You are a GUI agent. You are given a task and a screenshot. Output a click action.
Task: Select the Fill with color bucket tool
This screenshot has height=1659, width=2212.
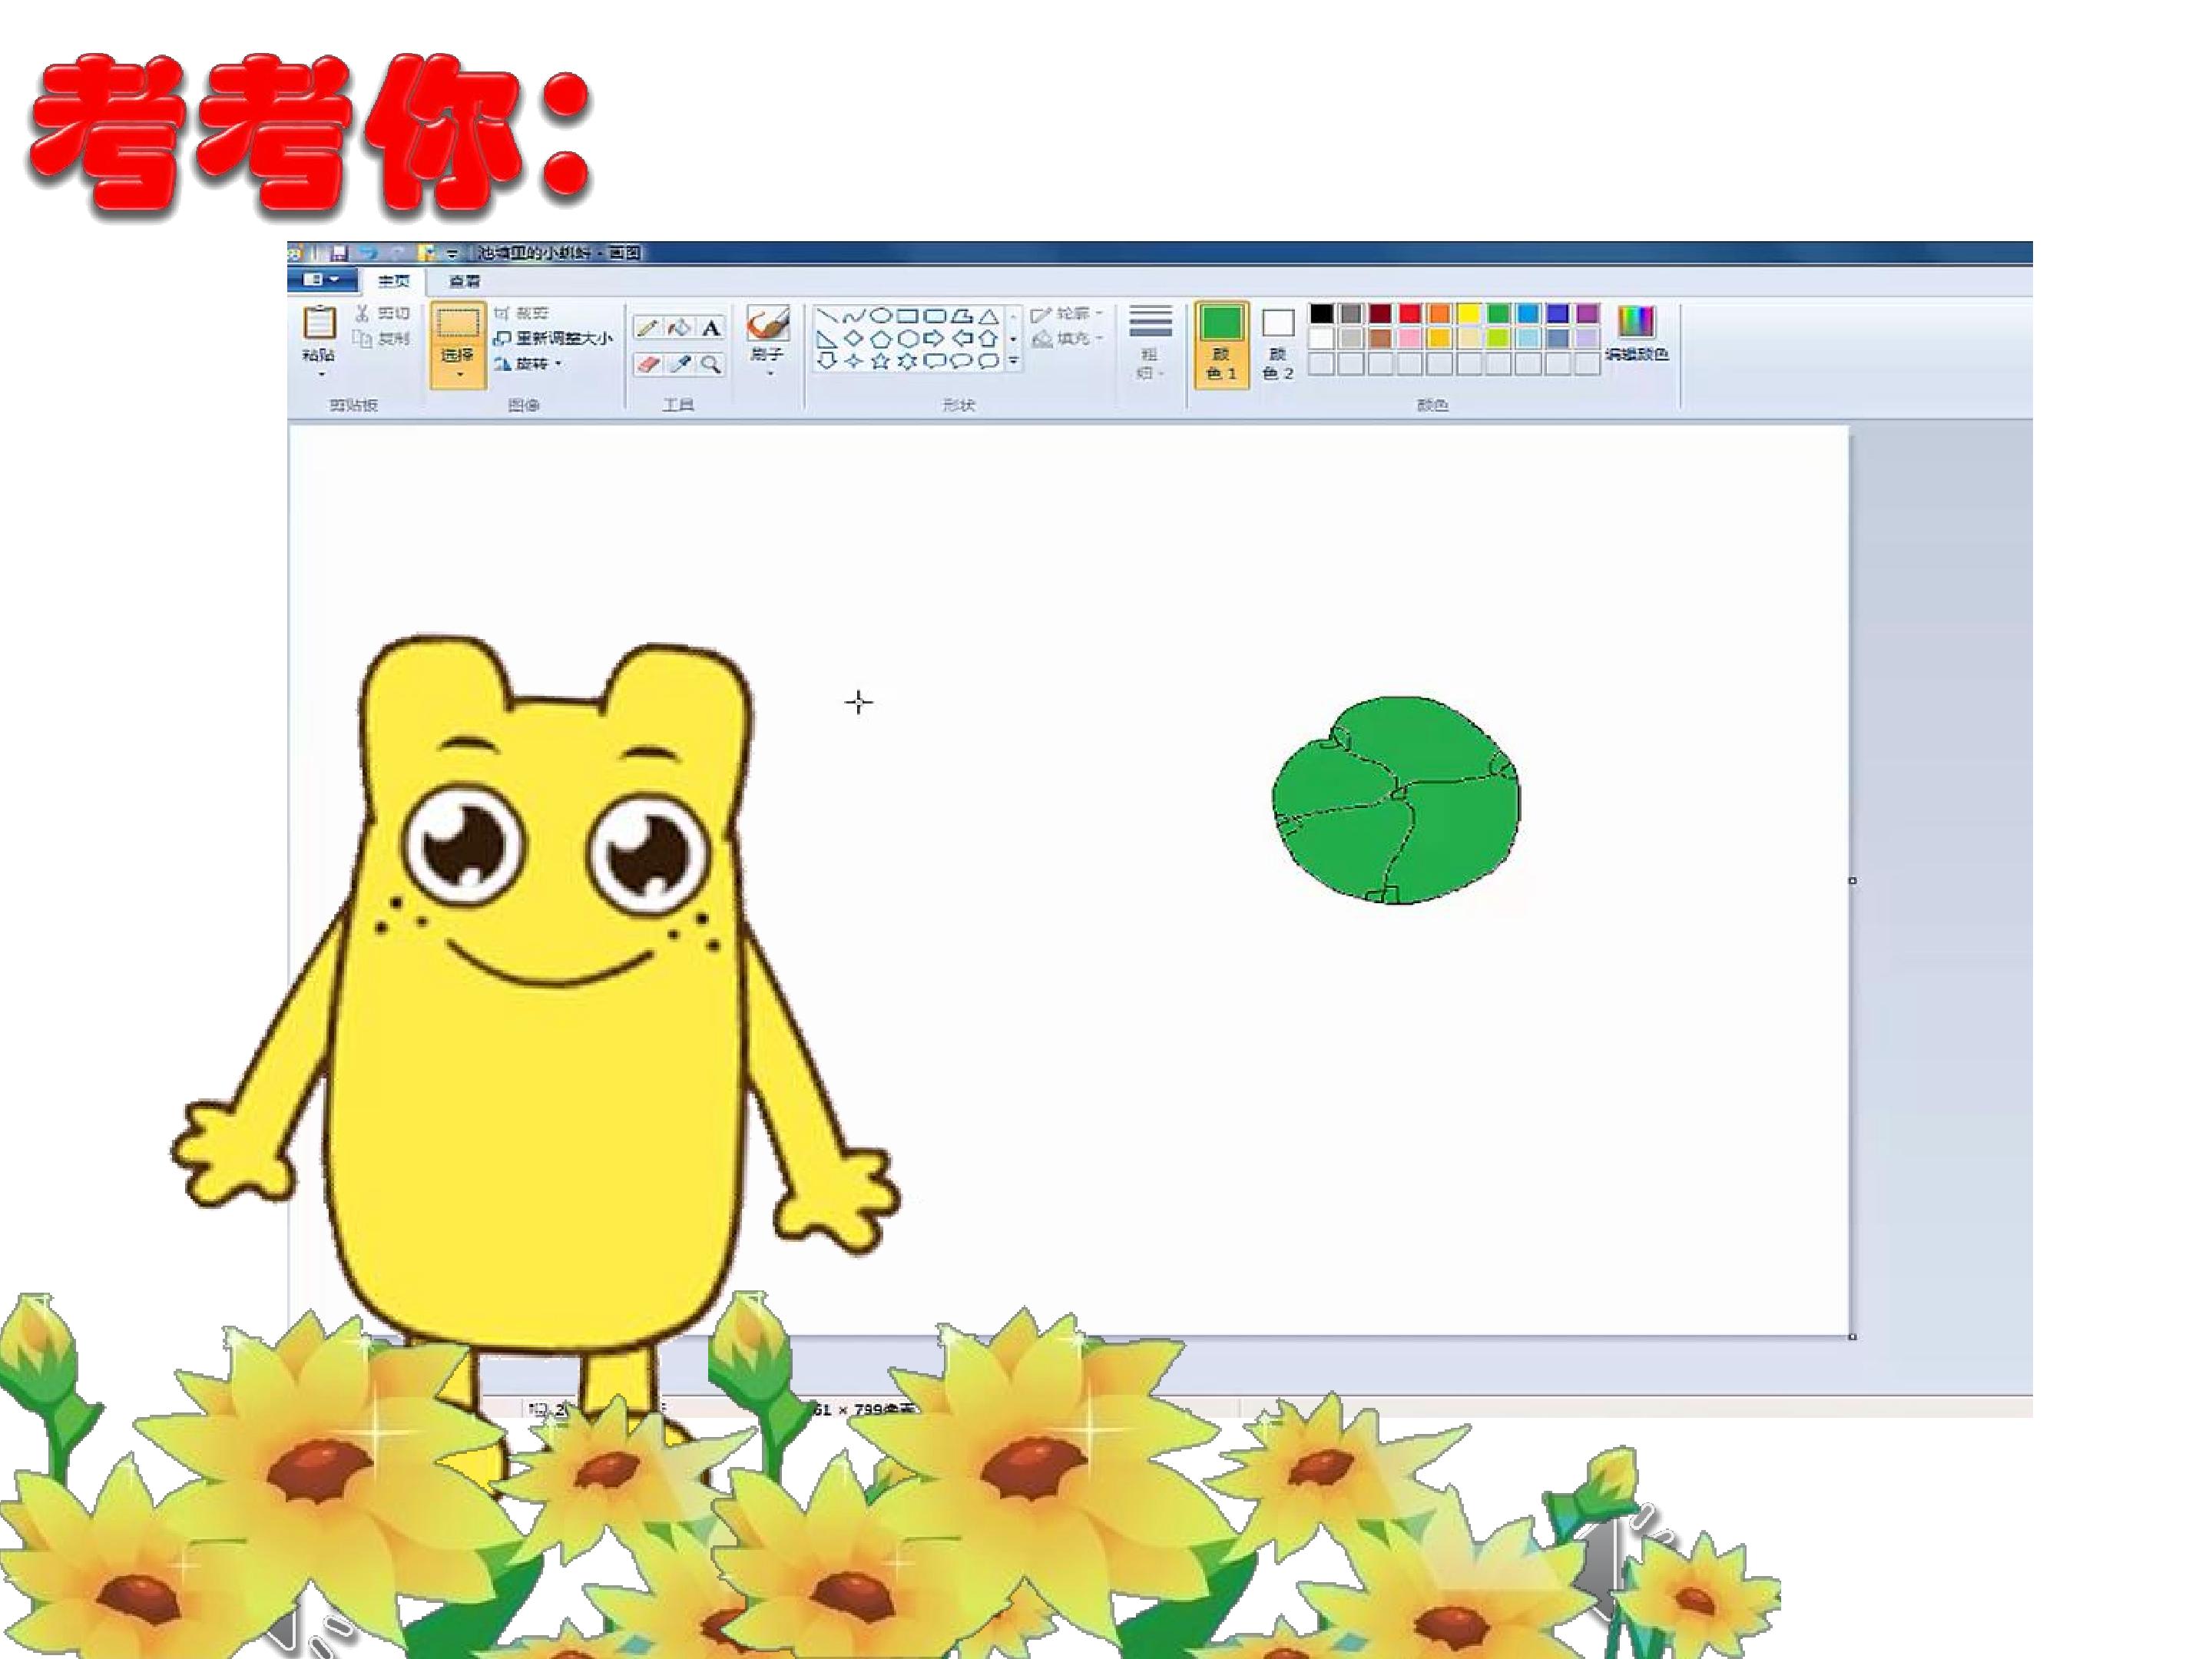click(x=679, y=328)
